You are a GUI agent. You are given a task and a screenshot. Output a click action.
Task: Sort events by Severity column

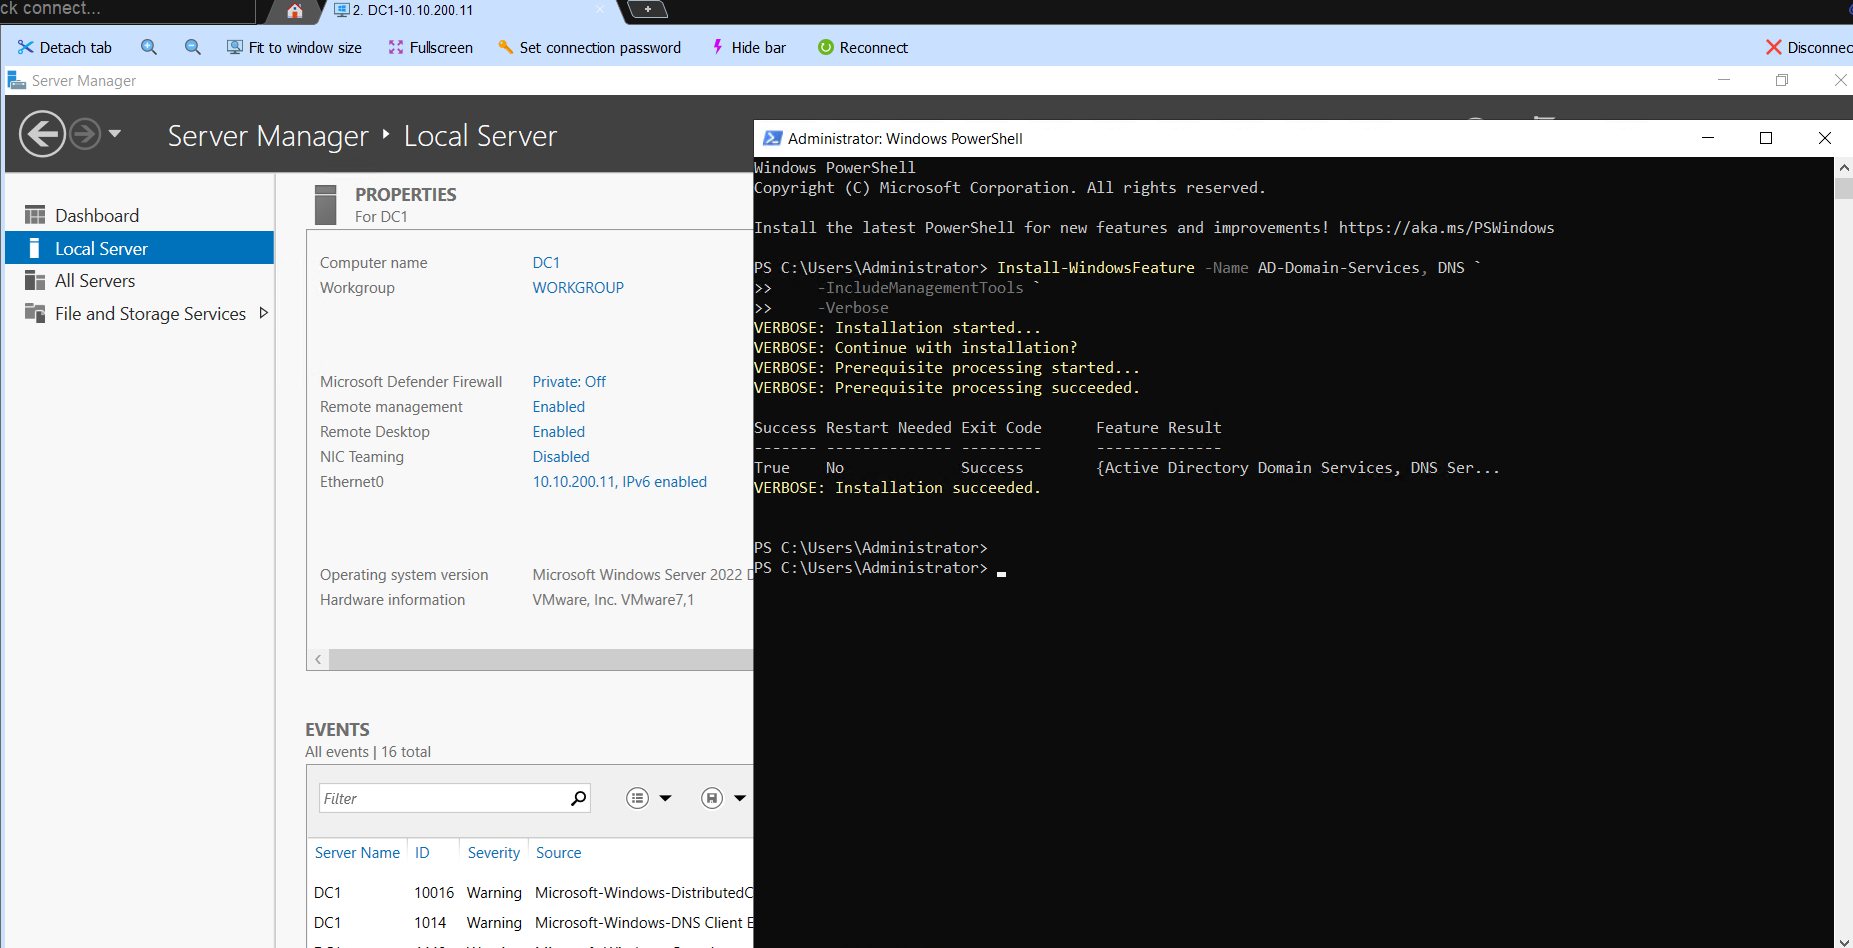[x=493, y=853]
